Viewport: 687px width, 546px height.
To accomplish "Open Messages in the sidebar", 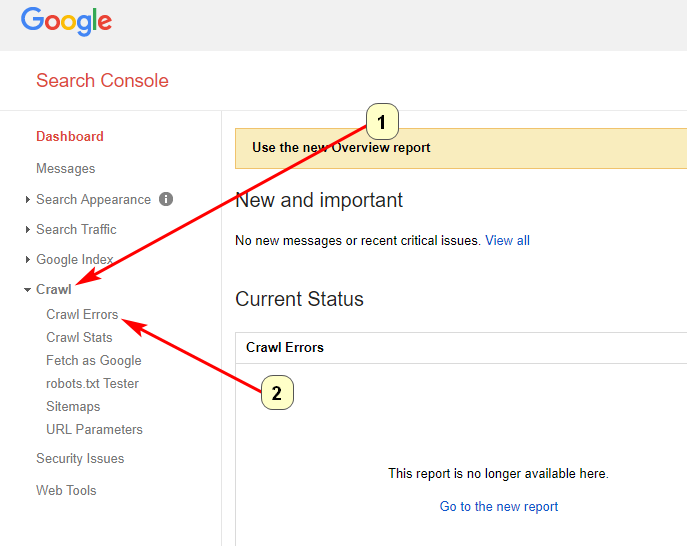I will tap(65, 169).
